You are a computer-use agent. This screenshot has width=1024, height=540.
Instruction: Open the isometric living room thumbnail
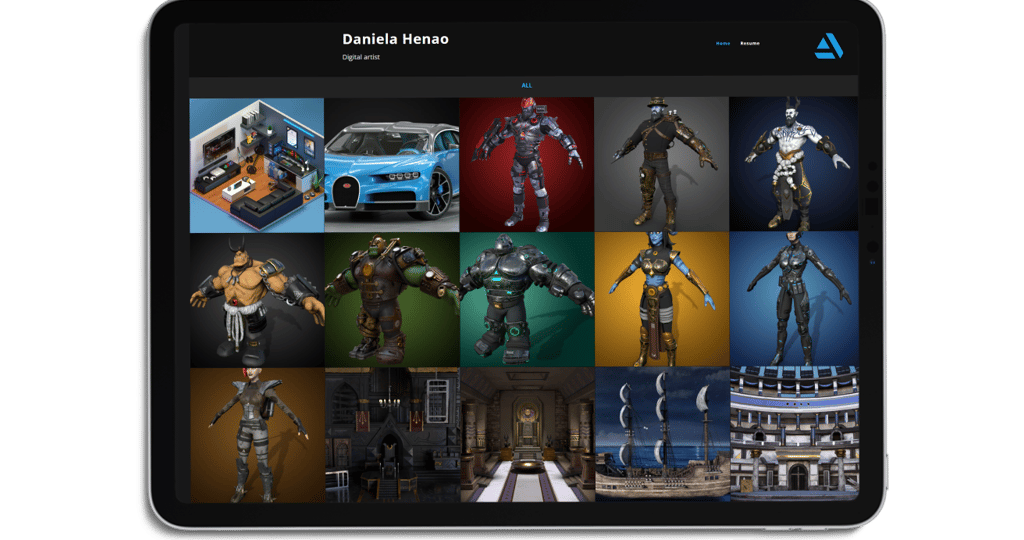pos(257,165)
